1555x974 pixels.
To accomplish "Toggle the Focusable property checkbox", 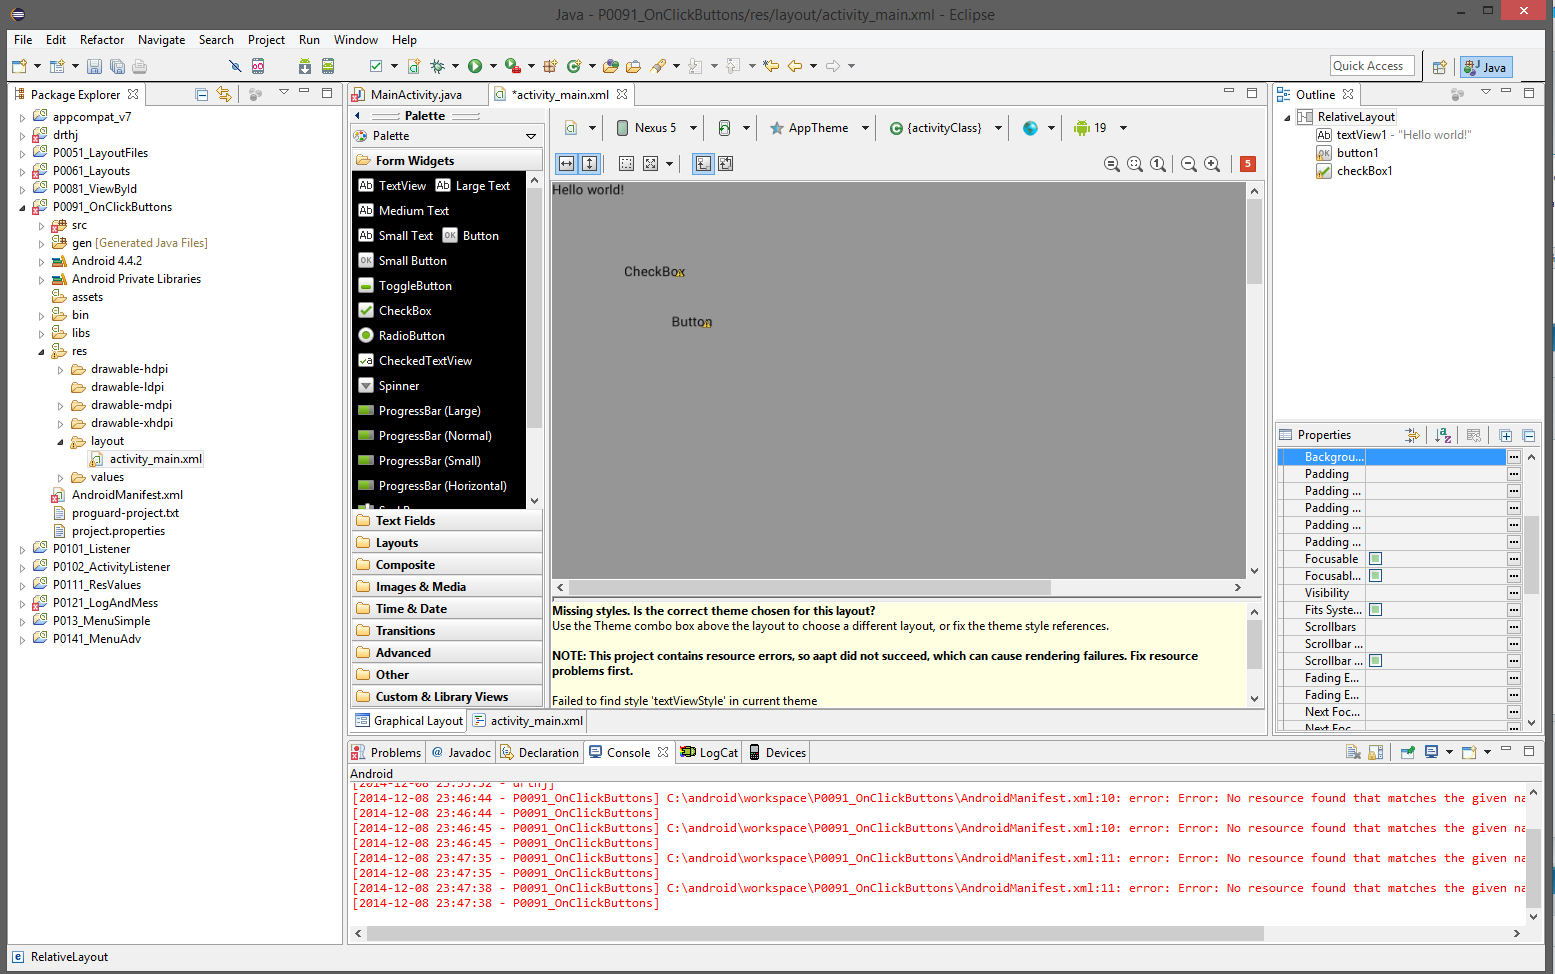I will click(x=1376, y=559).
